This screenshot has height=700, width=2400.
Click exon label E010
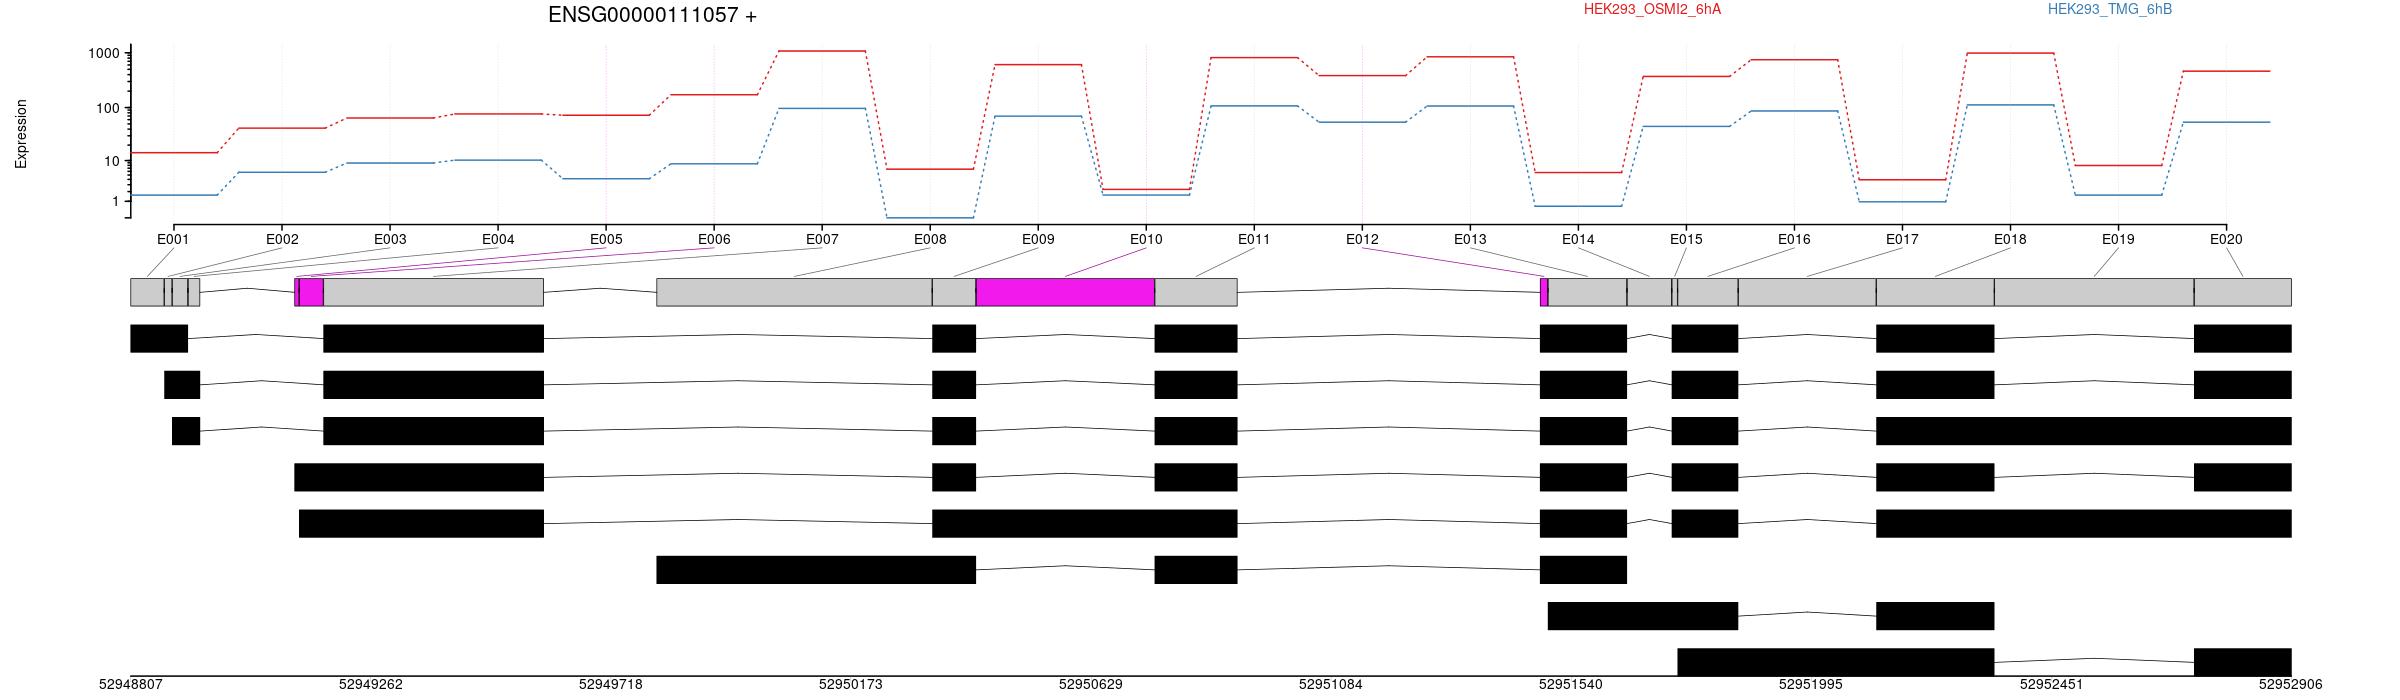pyautogui.click(x=1146, y=239)
